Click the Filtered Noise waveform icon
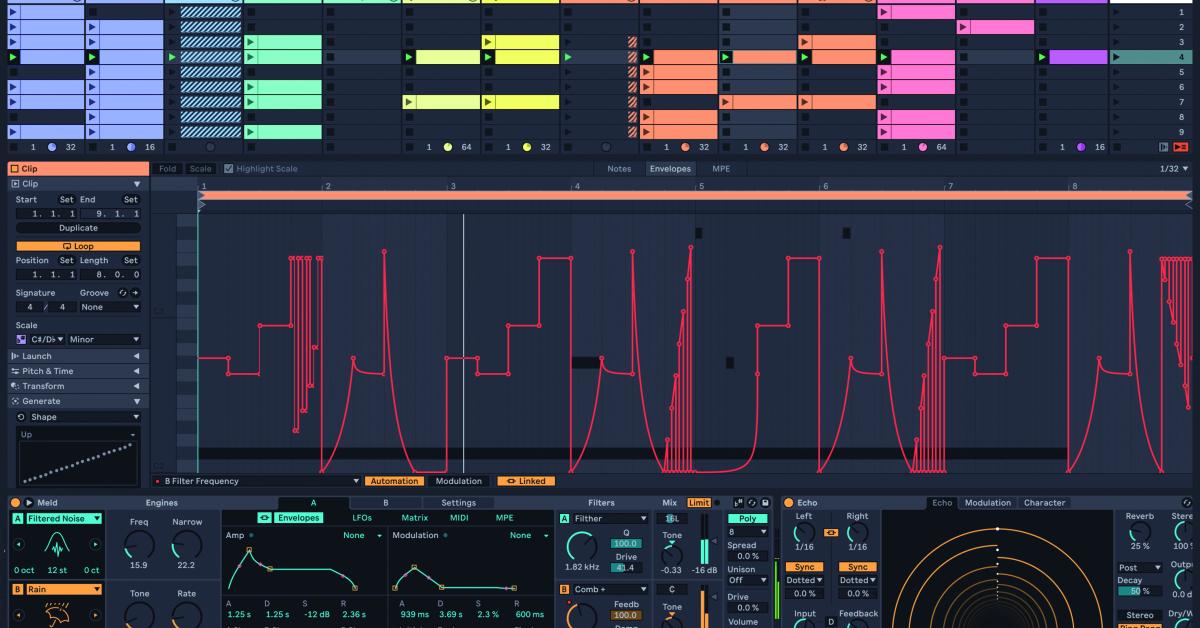The width and height of the screenshot is (1200, 628). click(x=56, y=545)
